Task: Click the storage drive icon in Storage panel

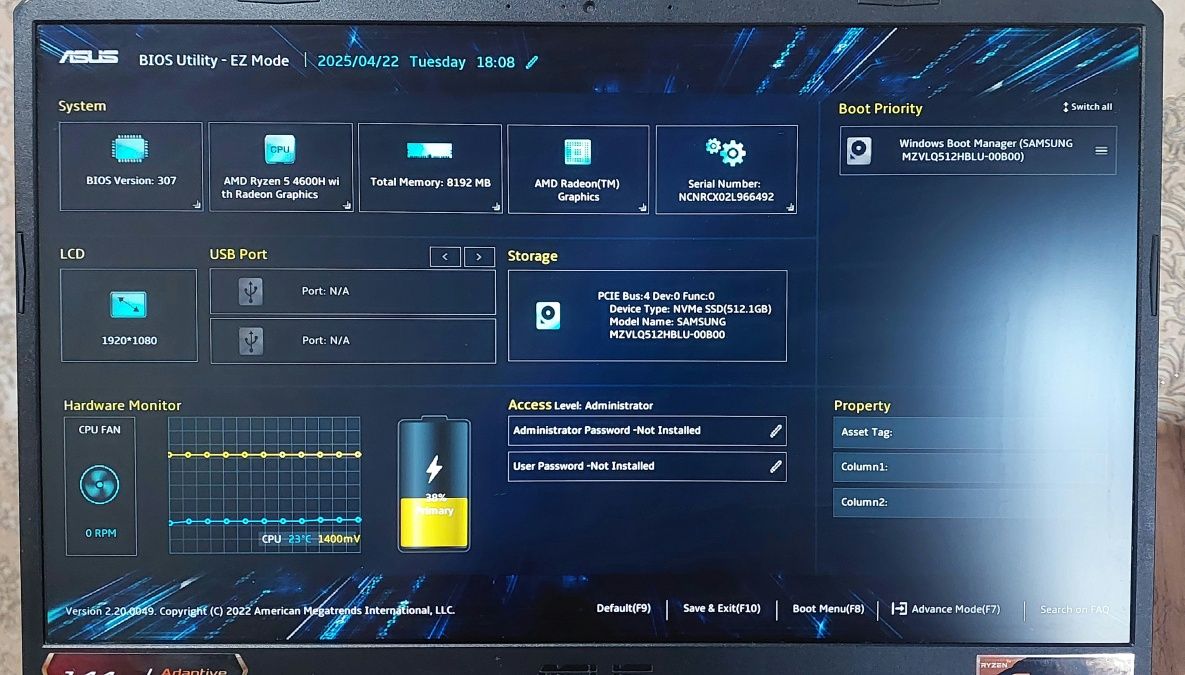Action: (548, 314)
